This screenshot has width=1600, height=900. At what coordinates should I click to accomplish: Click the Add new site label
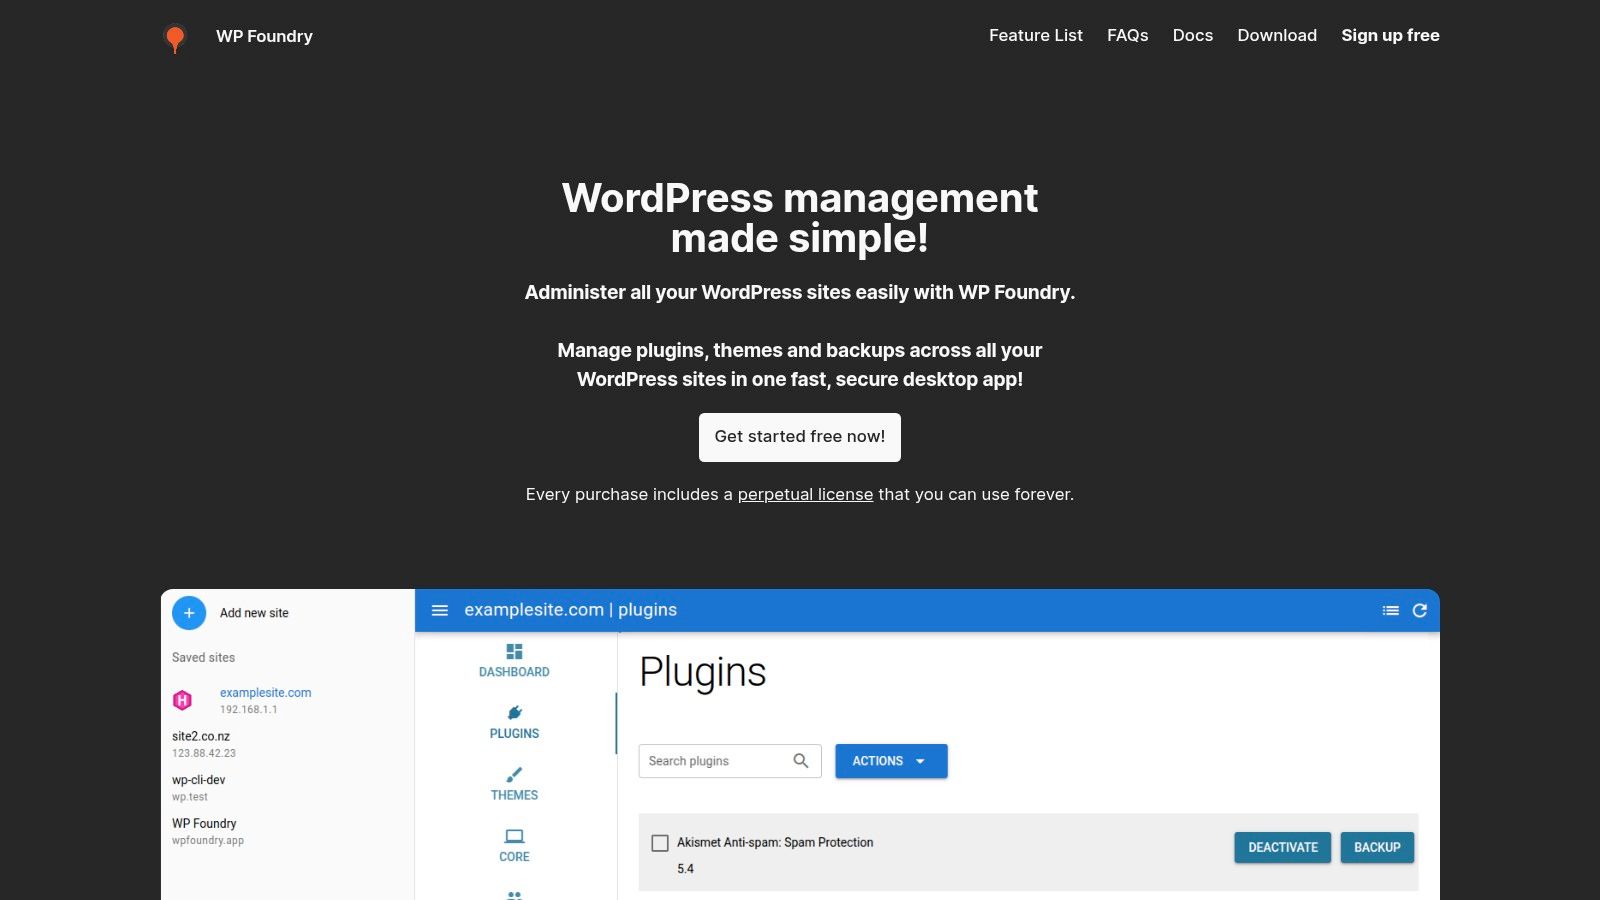(254, 613)
